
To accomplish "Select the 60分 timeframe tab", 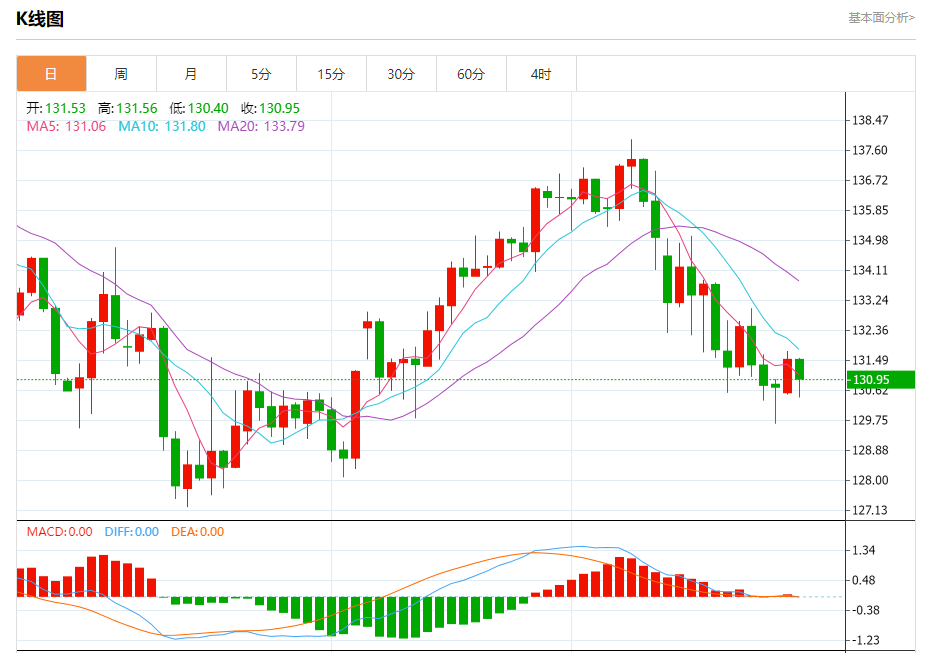I will pos(471,74).
